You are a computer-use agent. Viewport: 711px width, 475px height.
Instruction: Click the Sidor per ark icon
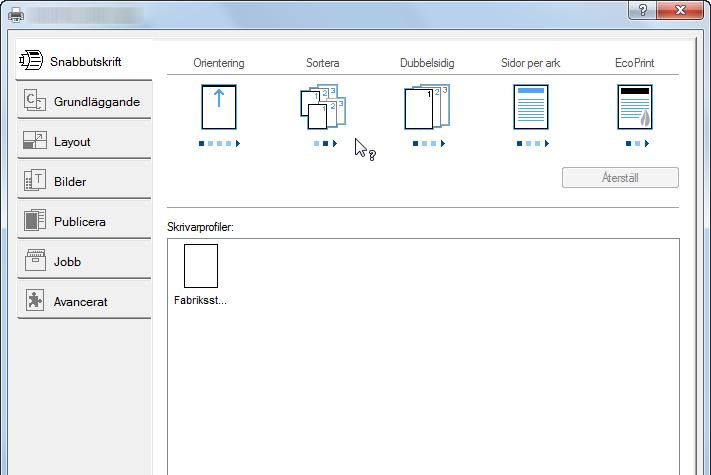click(x=531, y=107)
